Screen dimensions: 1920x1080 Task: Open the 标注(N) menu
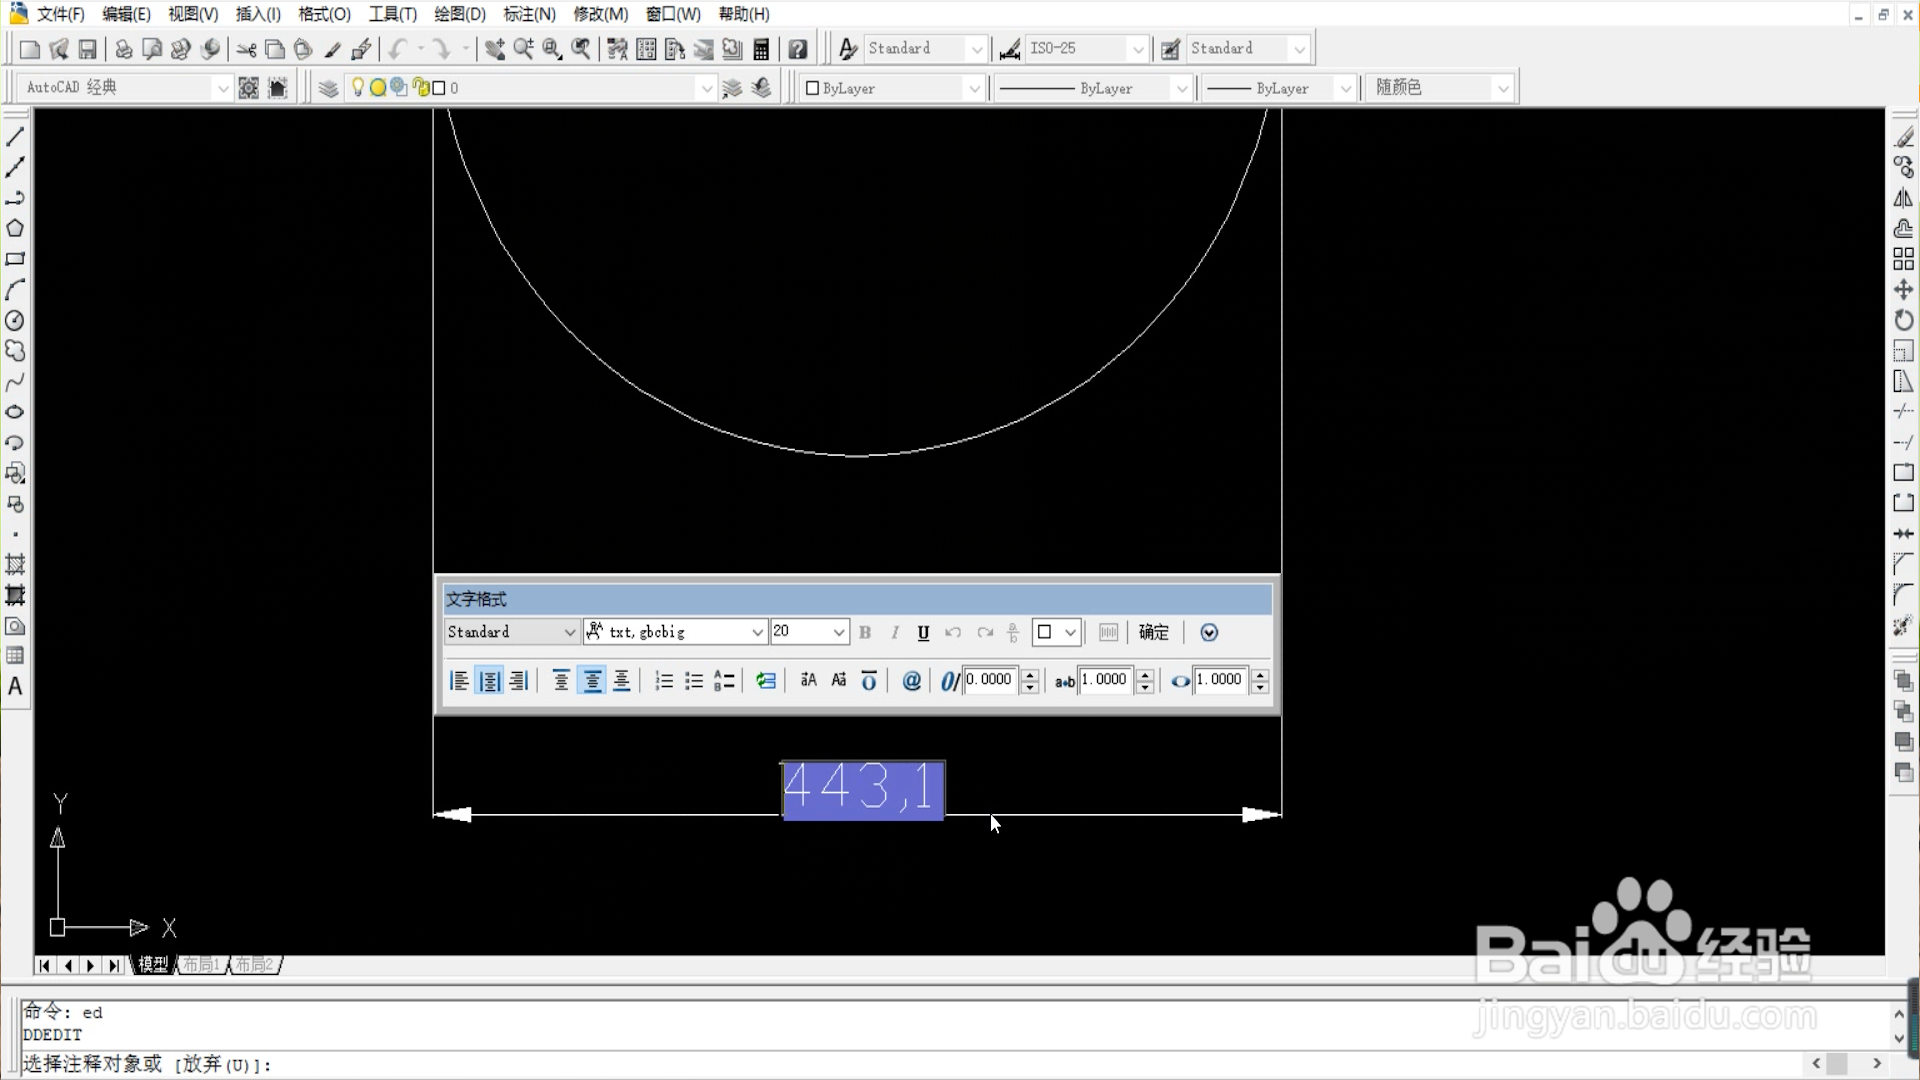(x=529, y=14)
